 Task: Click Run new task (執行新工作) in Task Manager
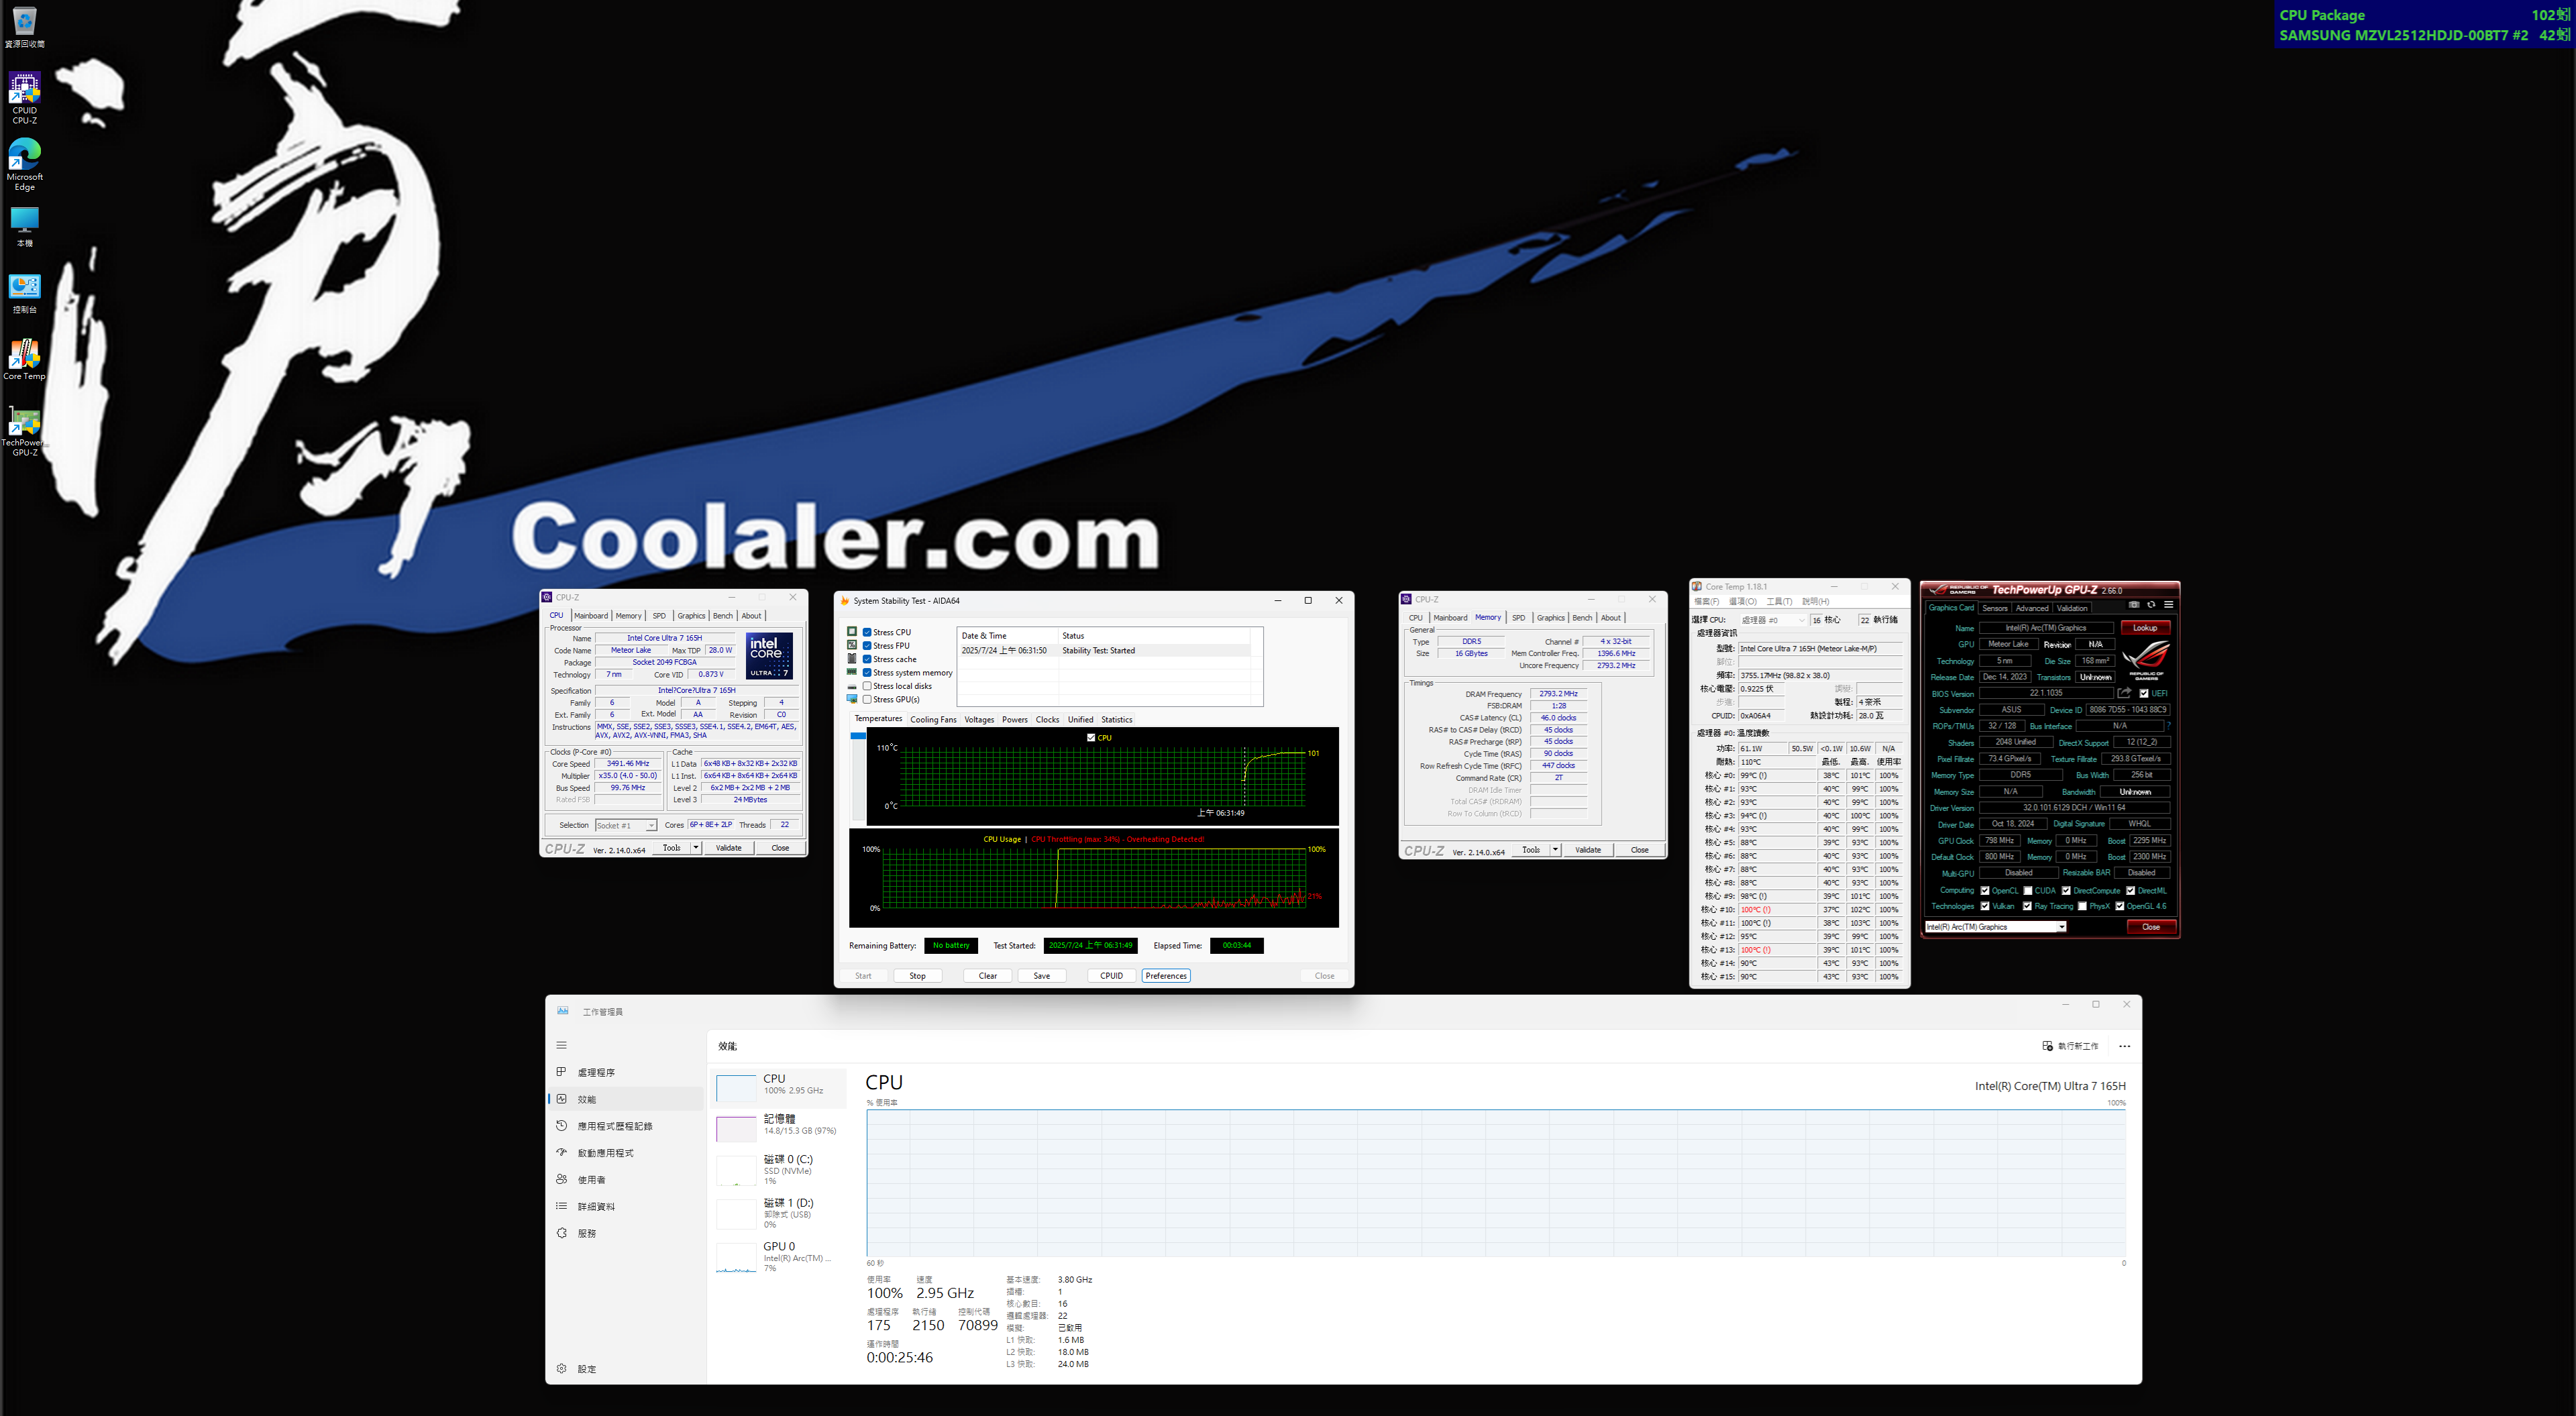pyautogui.click(x=2070, y=1046)
